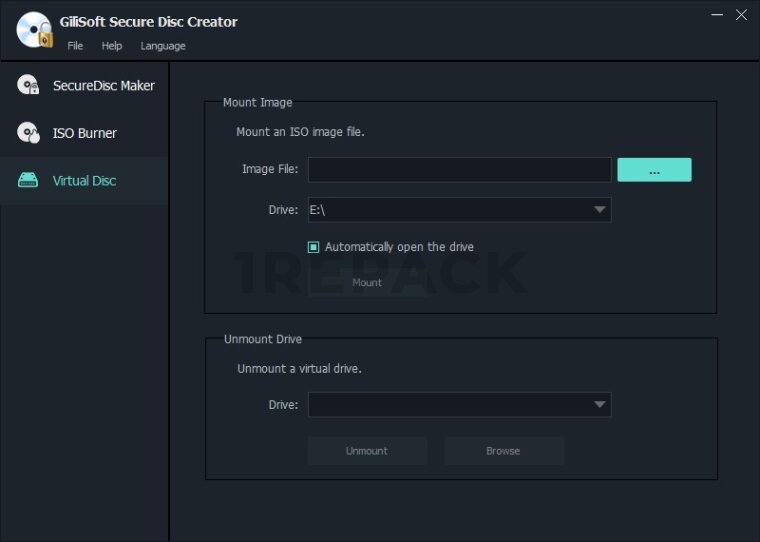Viewport: 760px width, 542px height.
Task: Toggle Automatically open the drive checkbox
Action: coord(313,247)
